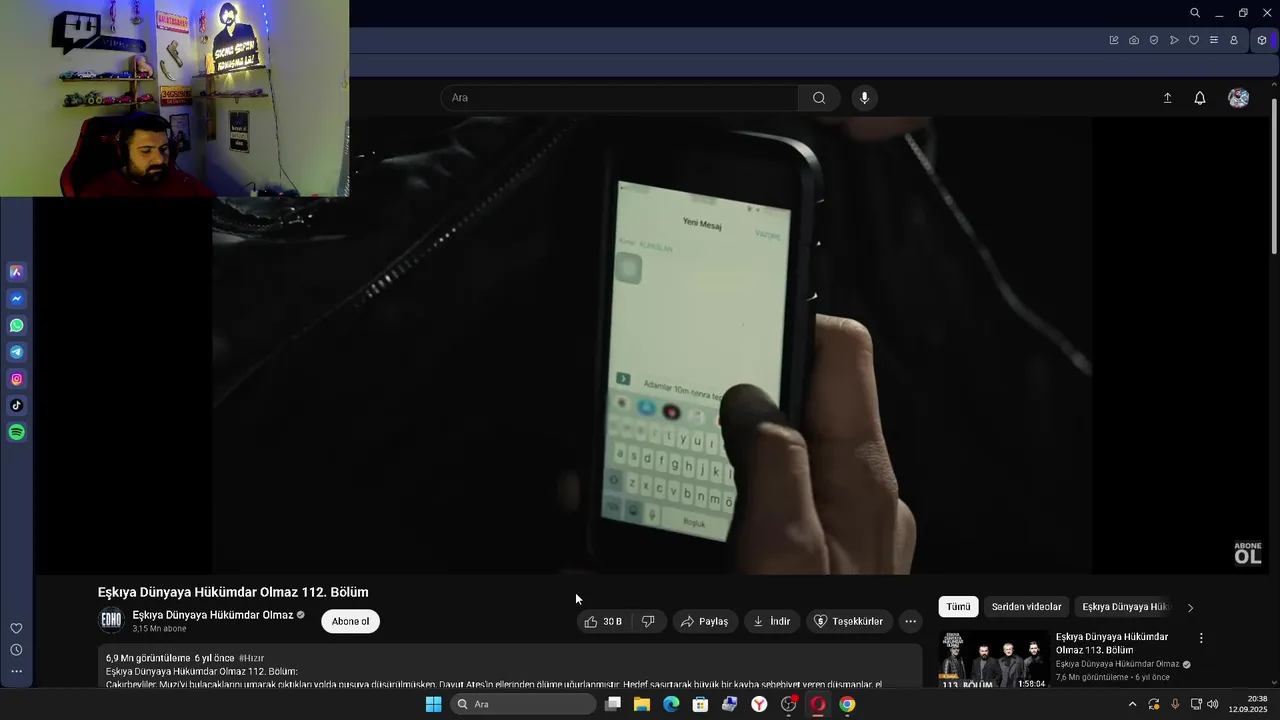Open the Windows Start menu
Image resolution: width=1280 pixels, height=720 pixels.
[x=433, y=704]
